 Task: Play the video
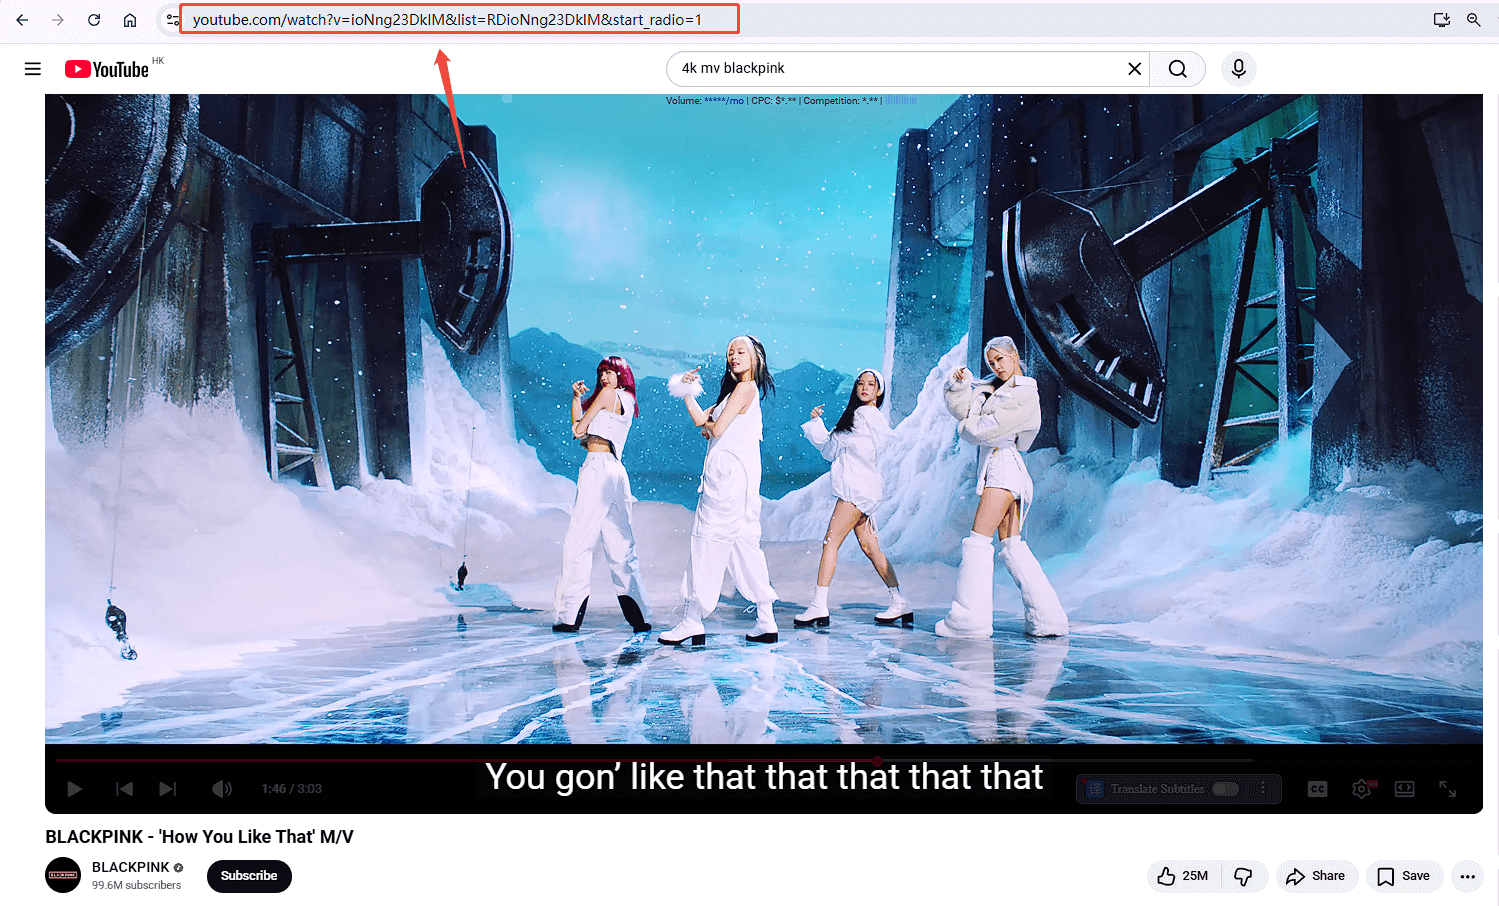tap(75, 789)
